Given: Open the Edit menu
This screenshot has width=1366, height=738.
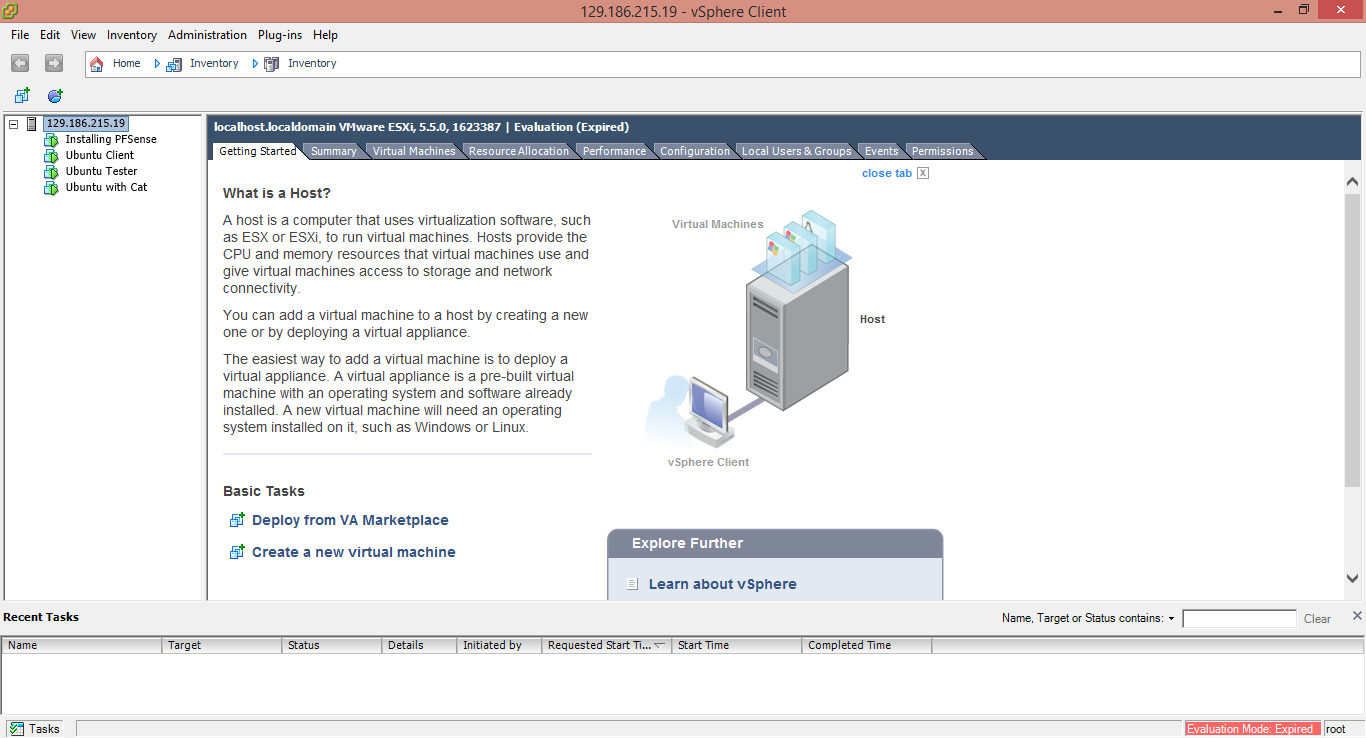Looking at the screenshot, I should pos(50,35).
